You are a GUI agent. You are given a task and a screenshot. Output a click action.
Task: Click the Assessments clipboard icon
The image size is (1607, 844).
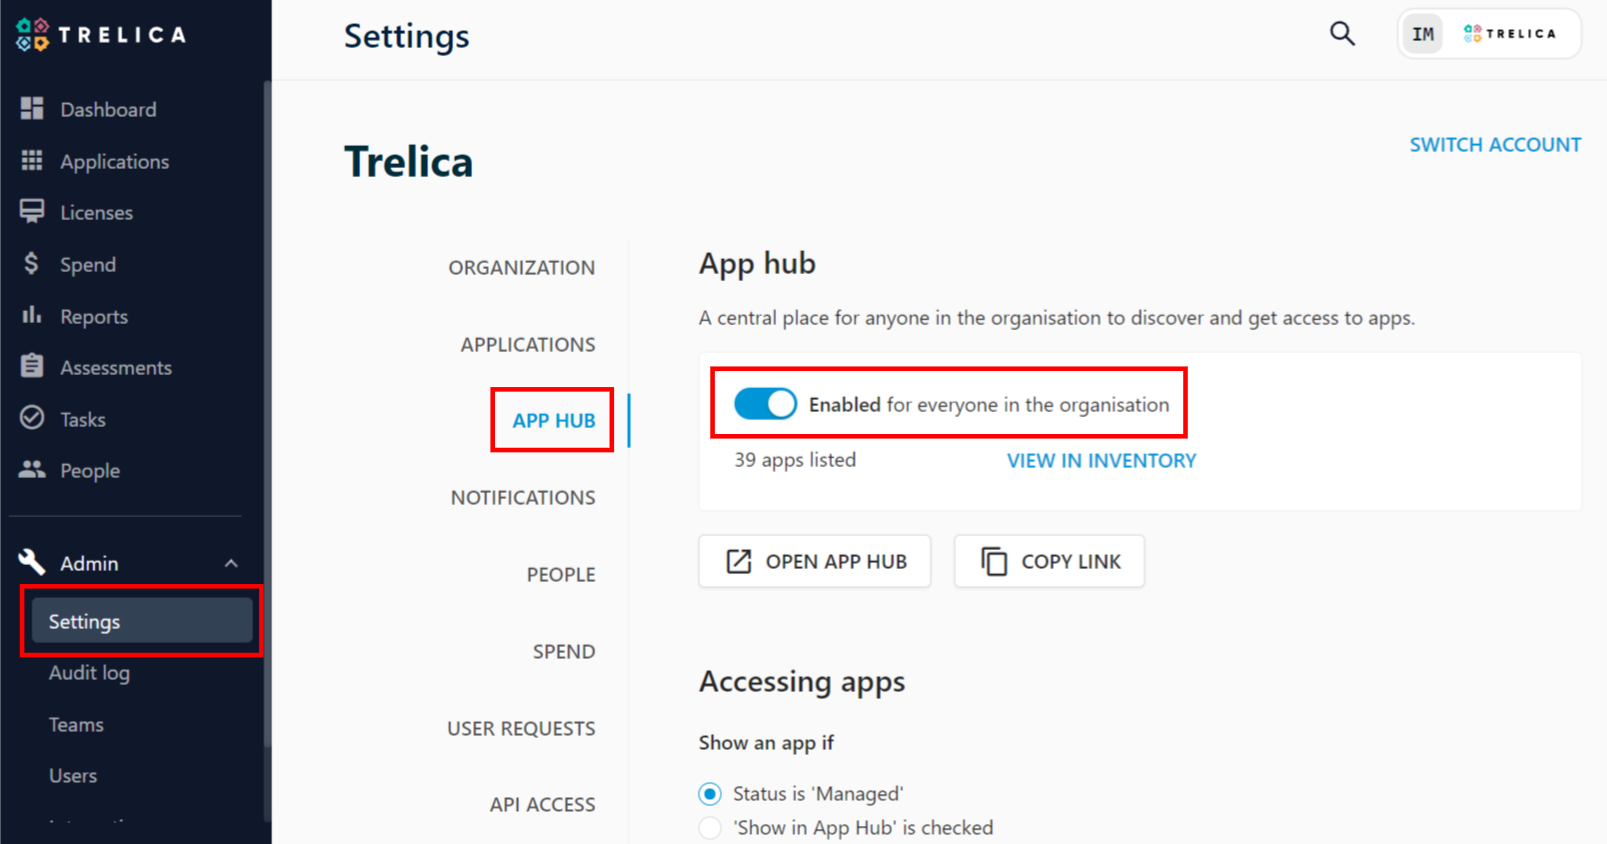[32, 366]
